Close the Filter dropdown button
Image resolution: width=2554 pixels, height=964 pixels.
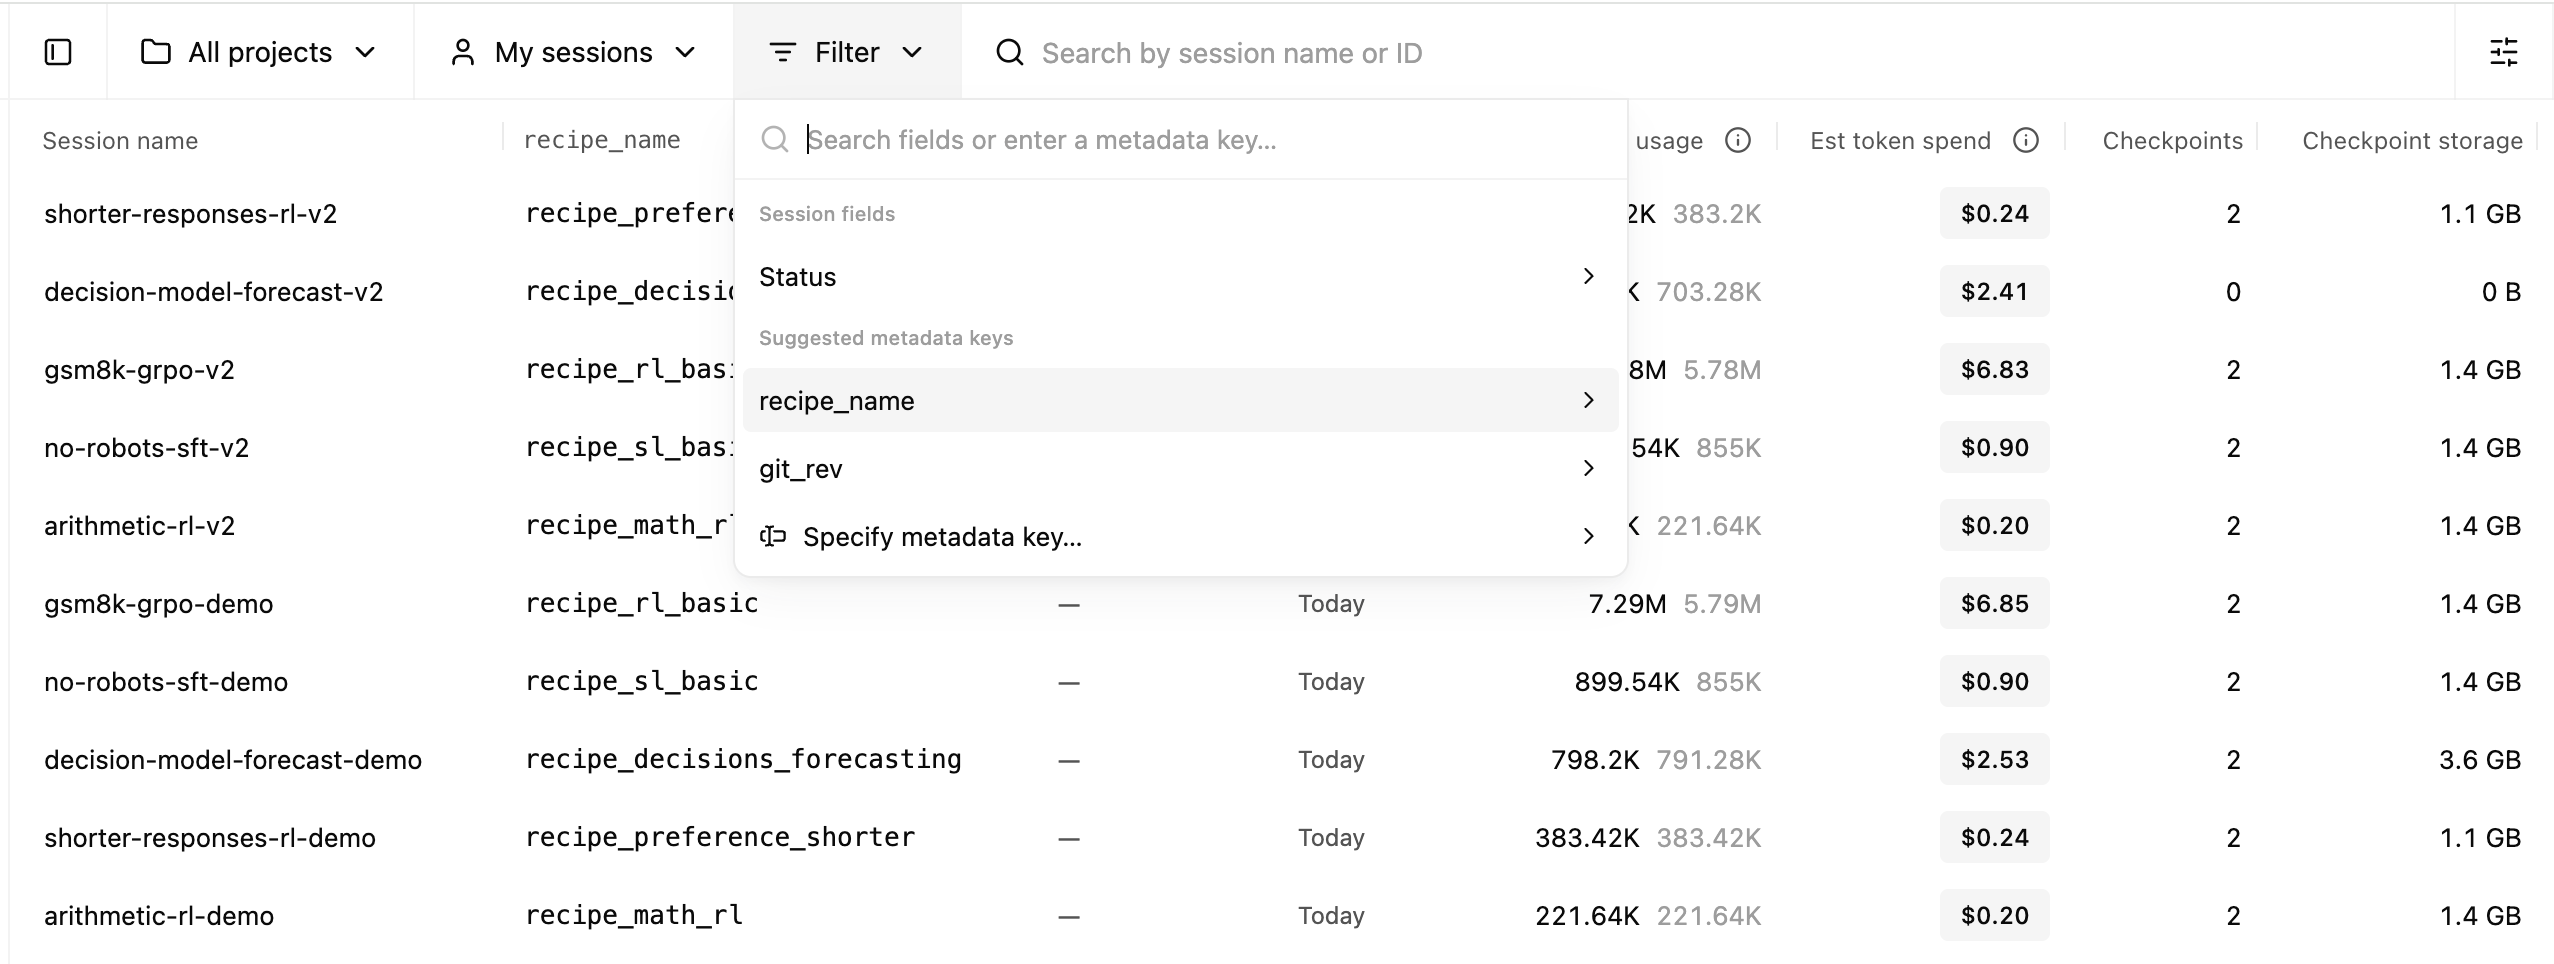(846, 52)
